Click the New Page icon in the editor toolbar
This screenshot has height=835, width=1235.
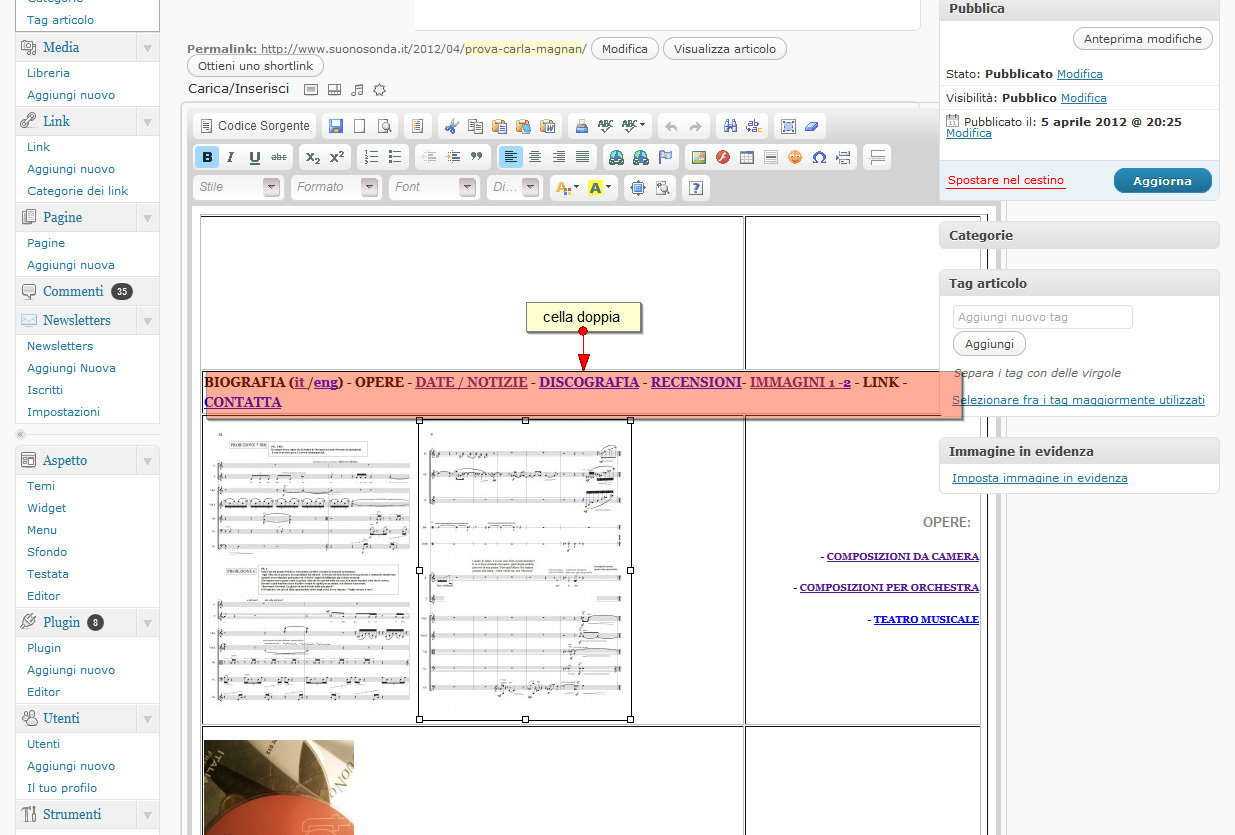[359, 126]
